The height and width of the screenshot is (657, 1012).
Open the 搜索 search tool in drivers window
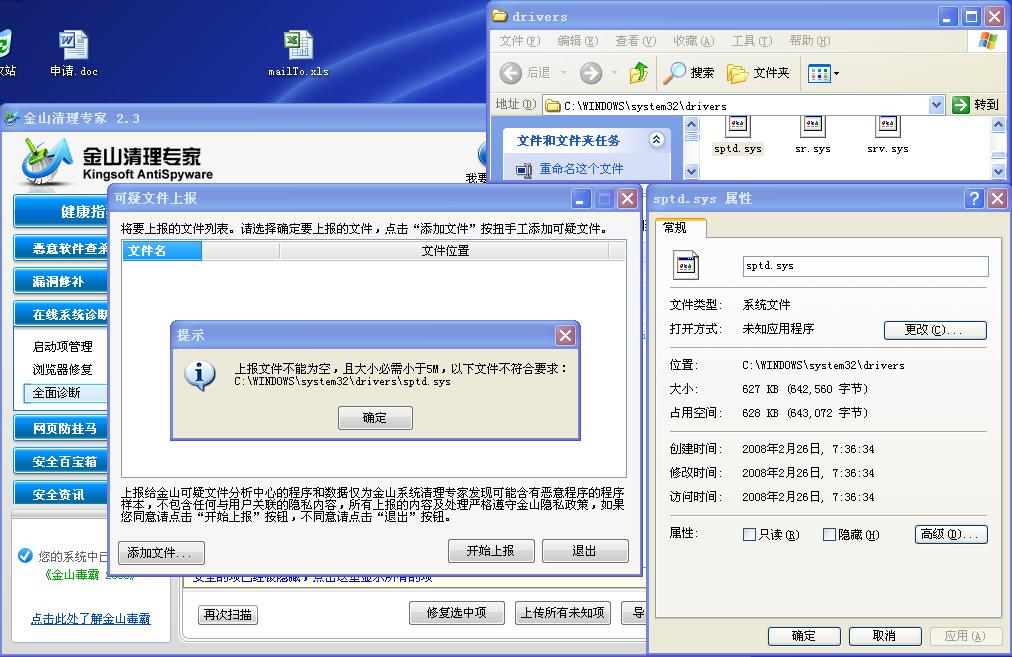click(689, 73)
